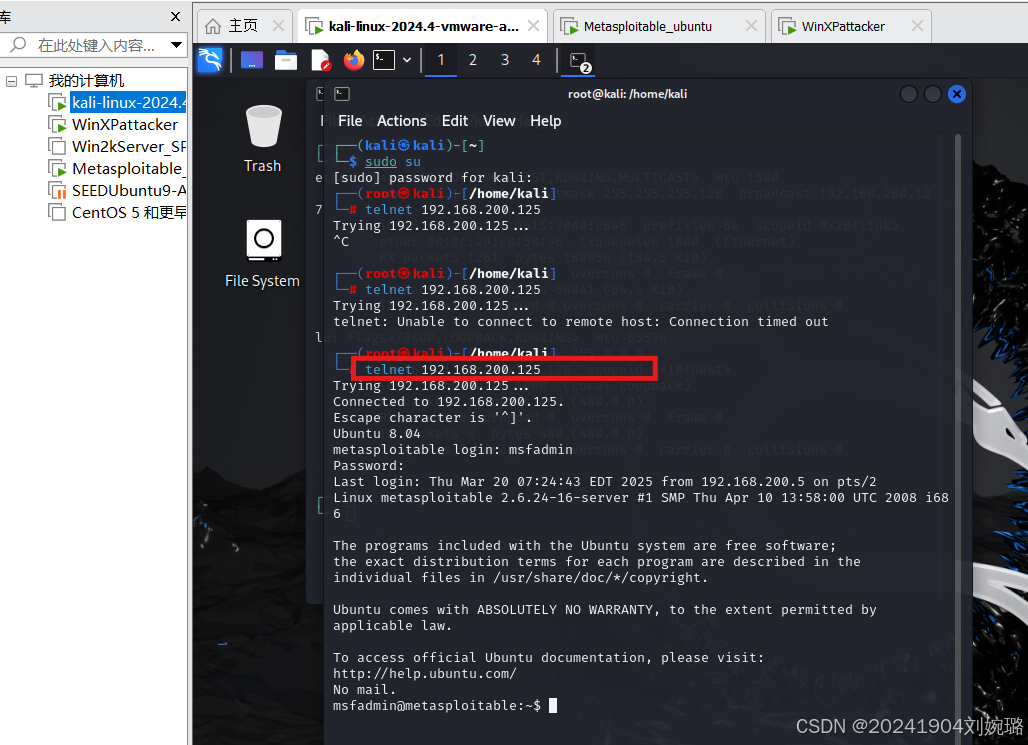Minimize the root@kali terminal window
Screen dimensions: 1028x745
point(909,94)
